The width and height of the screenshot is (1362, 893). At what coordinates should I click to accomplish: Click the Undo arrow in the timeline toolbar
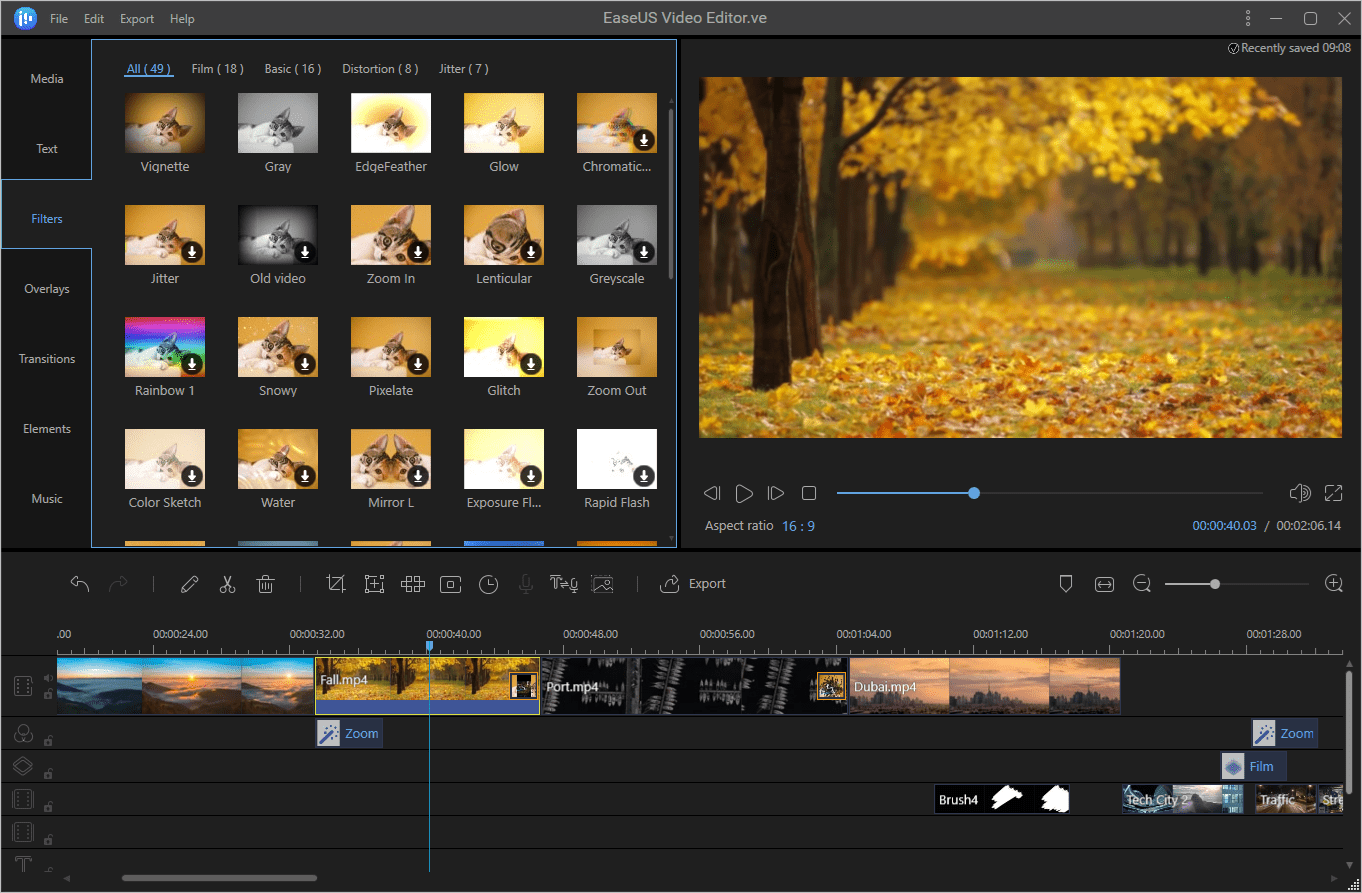80,584
